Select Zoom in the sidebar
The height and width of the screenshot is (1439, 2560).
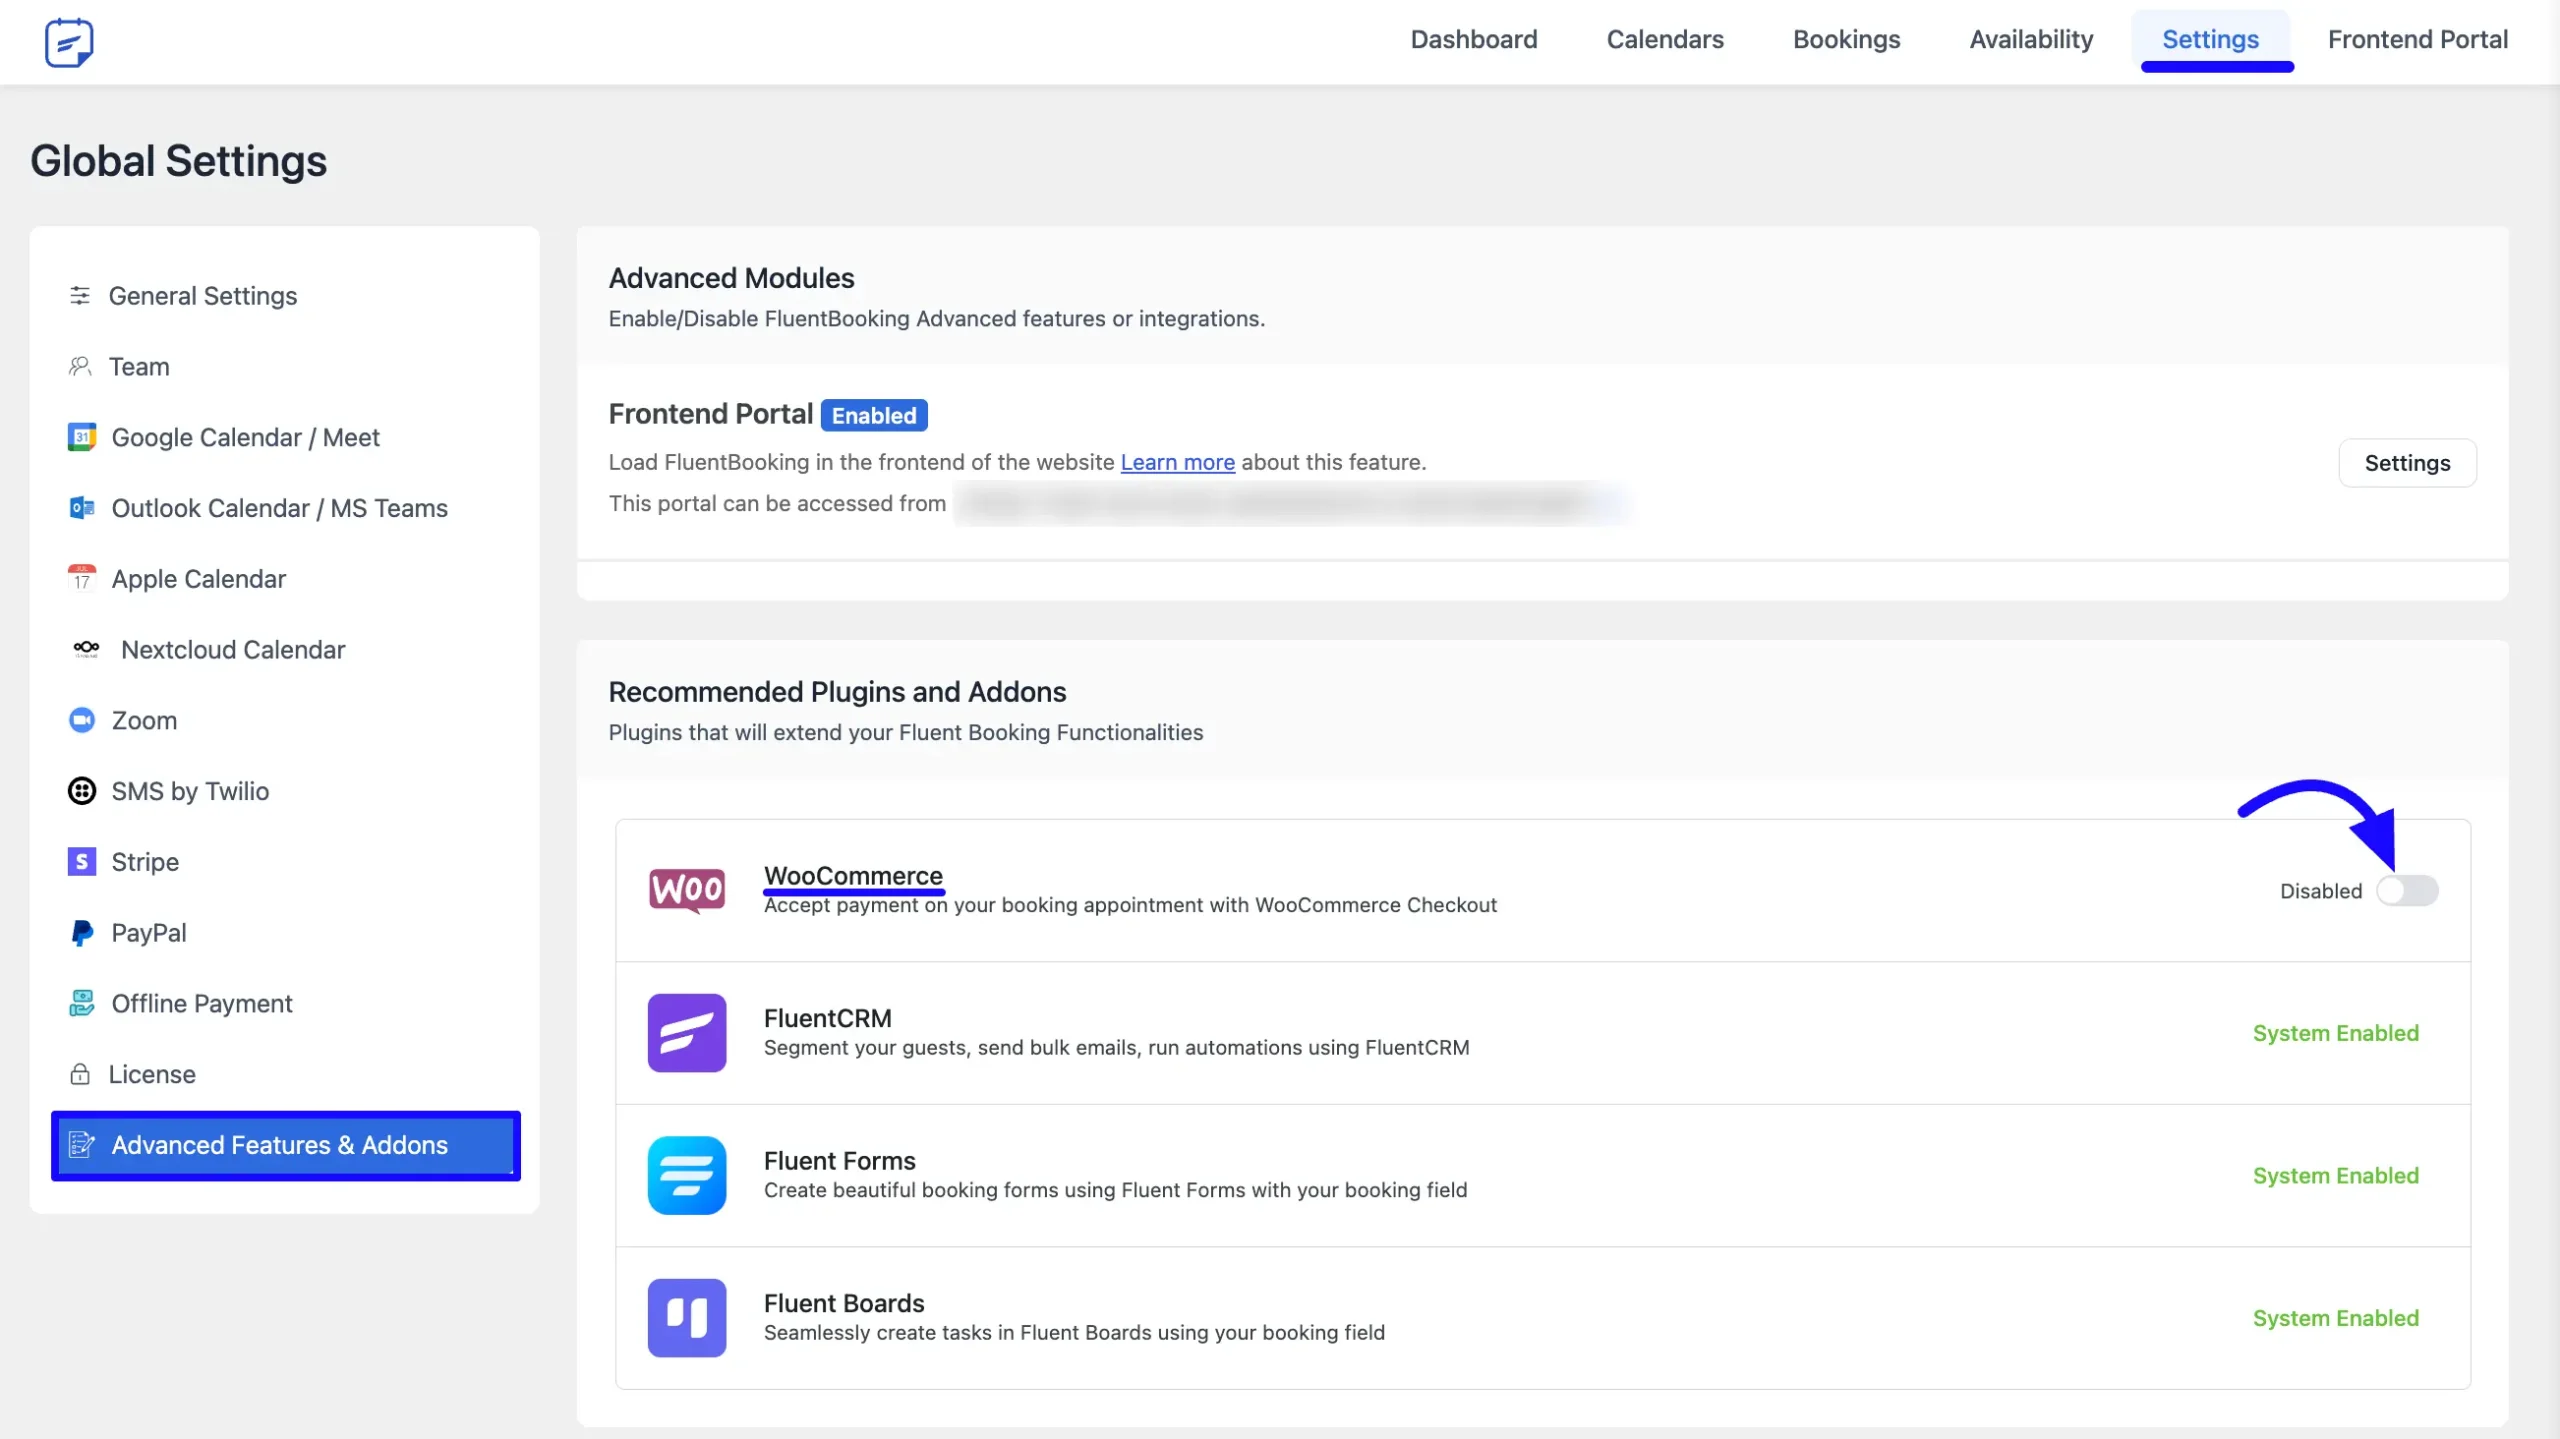pos(285,720)
